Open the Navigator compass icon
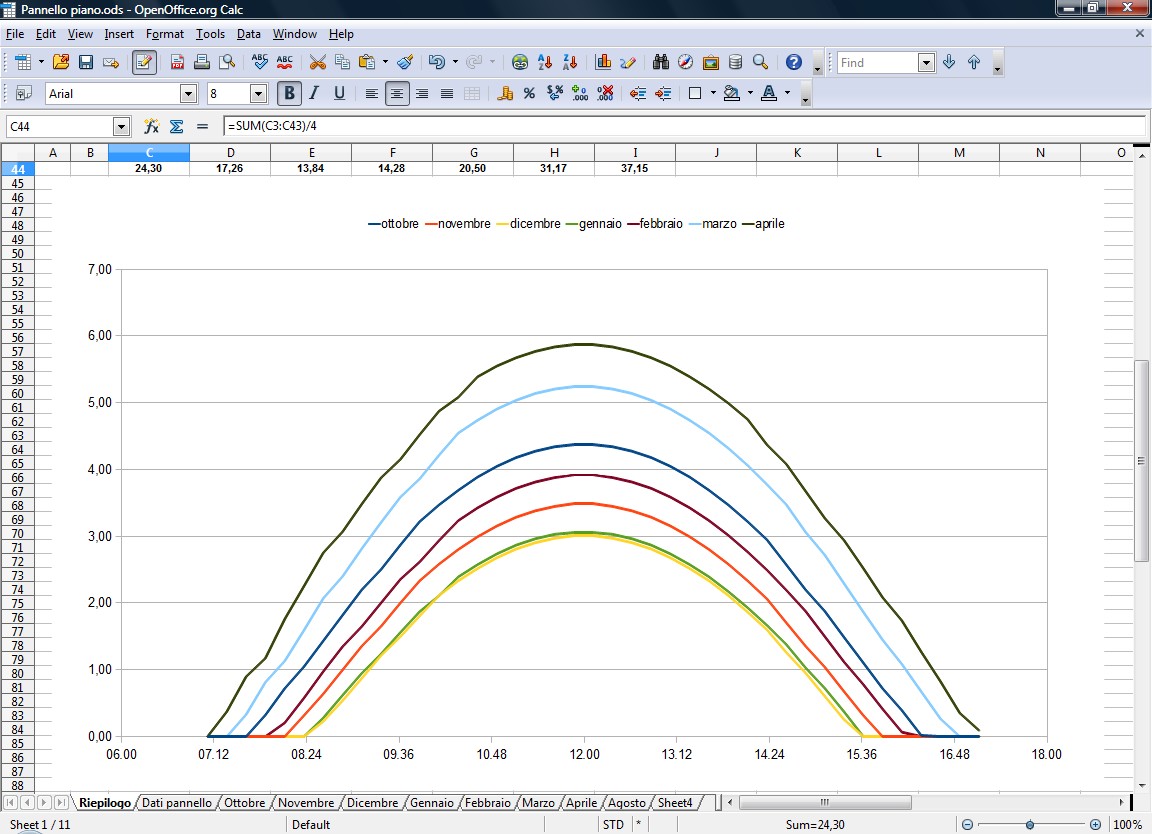 (x=685, y=62)
